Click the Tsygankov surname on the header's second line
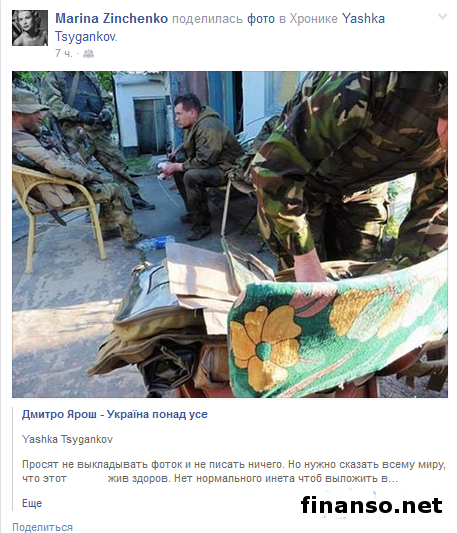 (86, 36)
